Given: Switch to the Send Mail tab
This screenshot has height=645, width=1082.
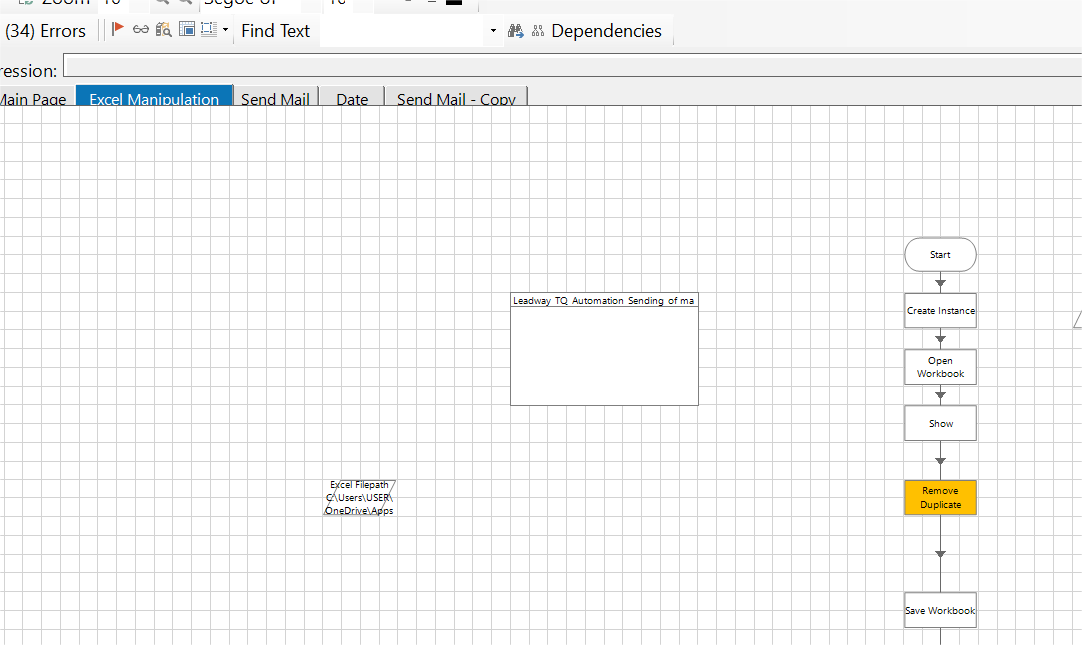Looking at the screenshot, I should coord(275,99).
